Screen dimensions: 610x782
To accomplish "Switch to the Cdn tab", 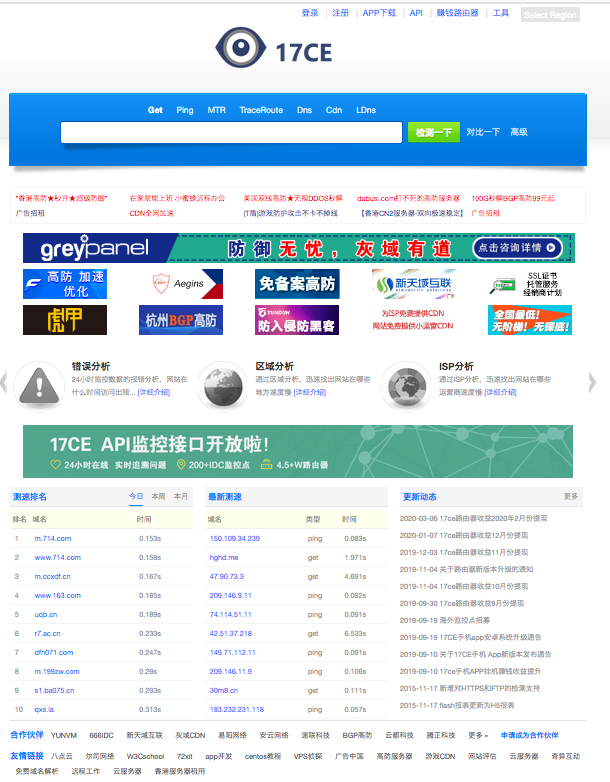I will click(x=334, y=110).
